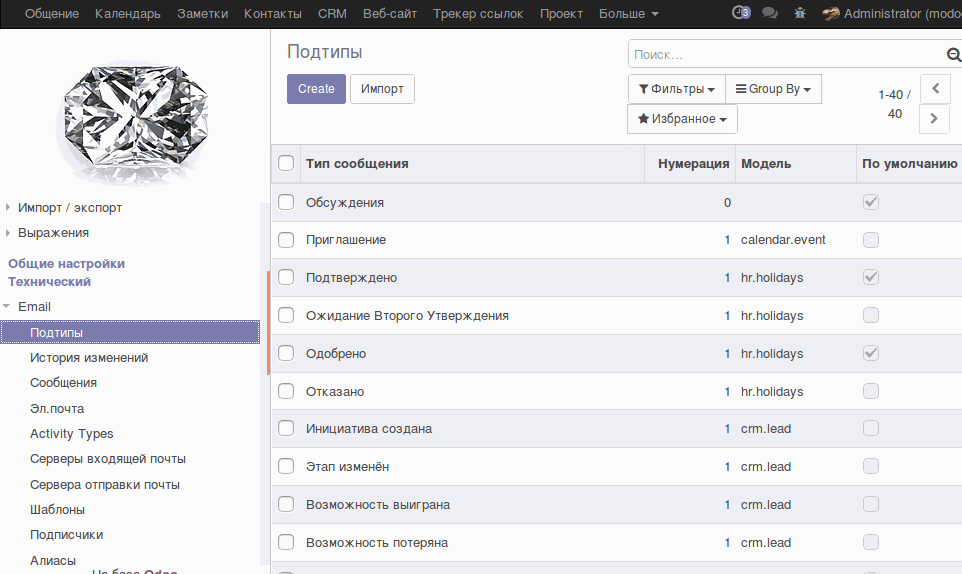Open the Календарь menu item

tap(127, 14)
